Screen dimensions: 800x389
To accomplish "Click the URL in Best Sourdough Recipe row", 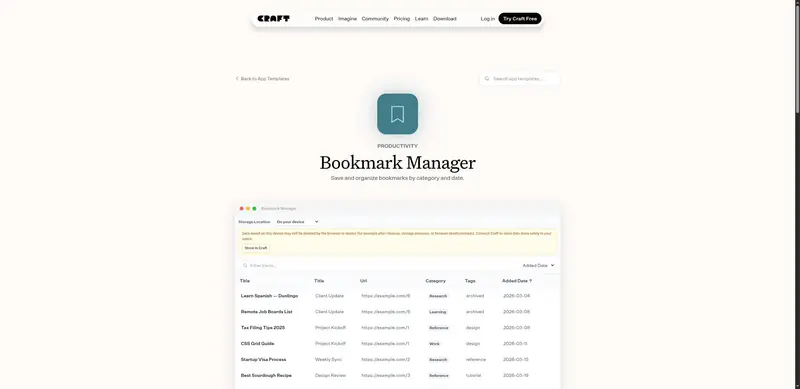I will pos(386,375).
